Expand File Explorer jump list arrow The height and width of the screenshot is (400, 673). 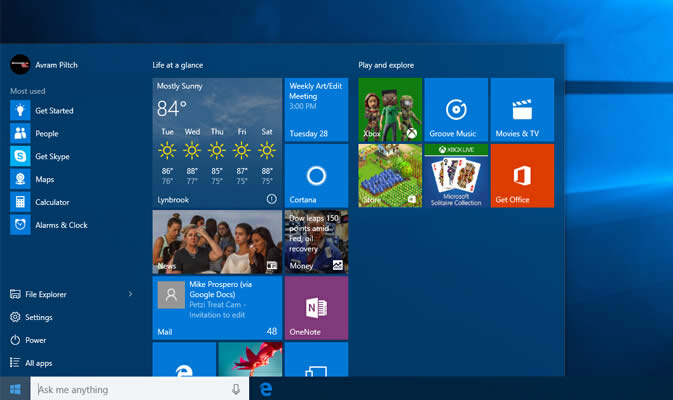130,294
